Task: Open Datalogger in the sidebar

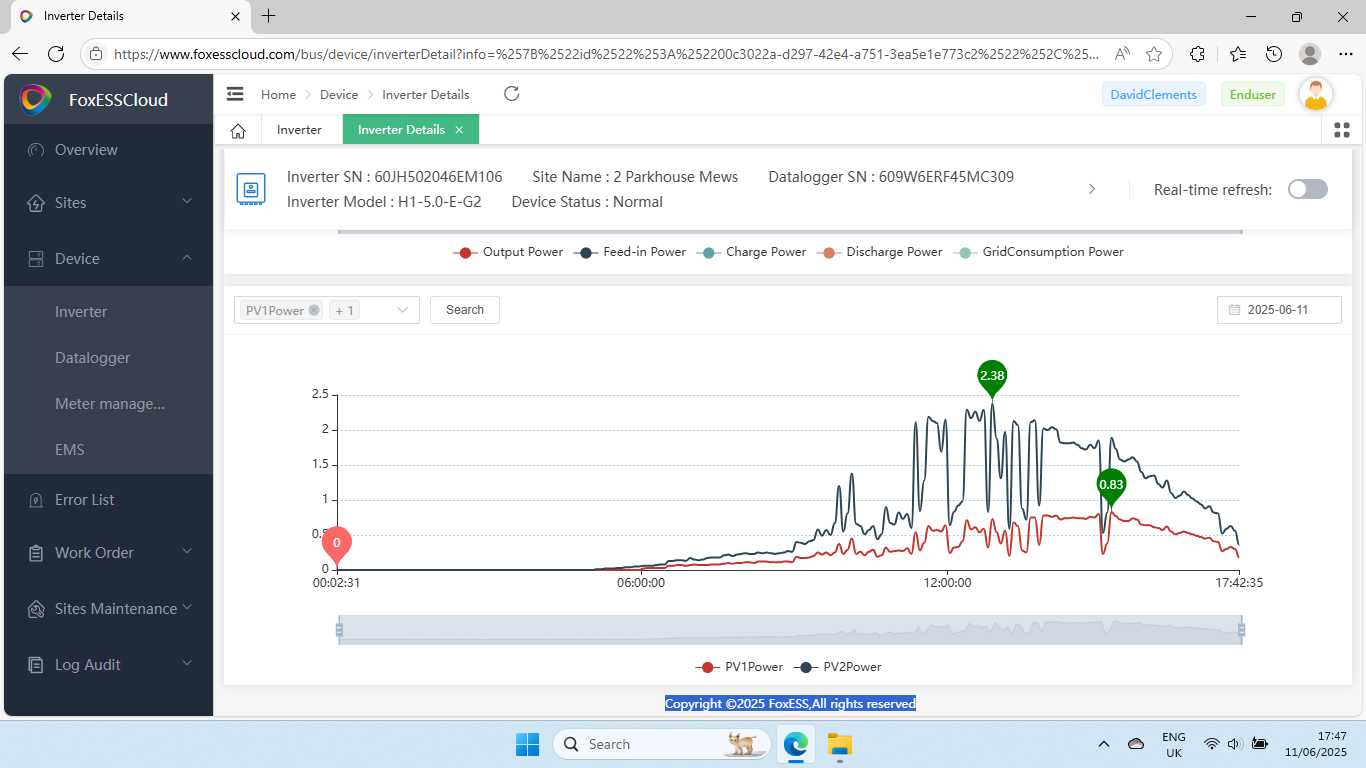Action: pos(92,358)
